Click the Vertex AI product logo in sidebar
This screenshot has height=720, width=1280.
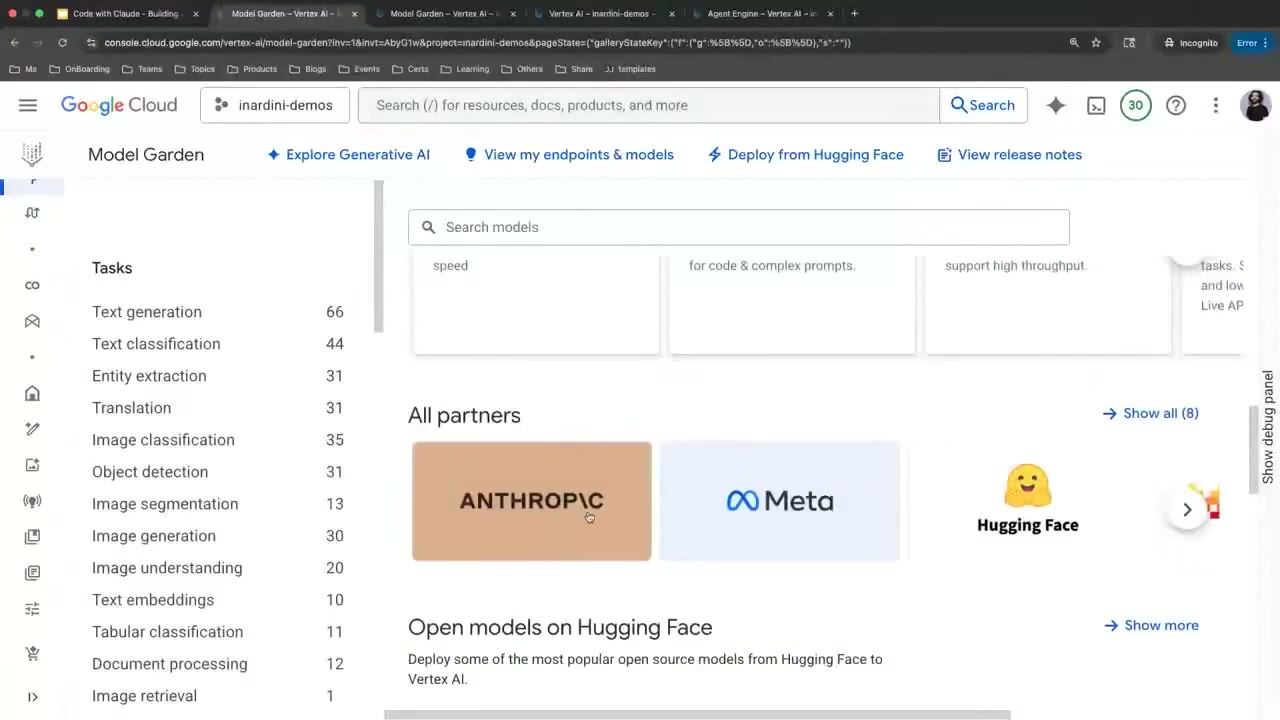pyautogui.click(x=32, y=154)
